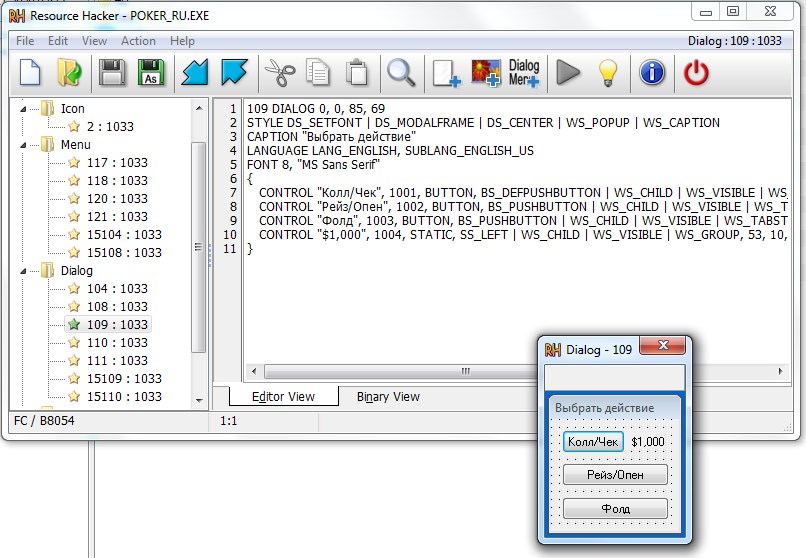Click the tree panel scroll up arrow

pyautogui.click(x=199, y=108)
